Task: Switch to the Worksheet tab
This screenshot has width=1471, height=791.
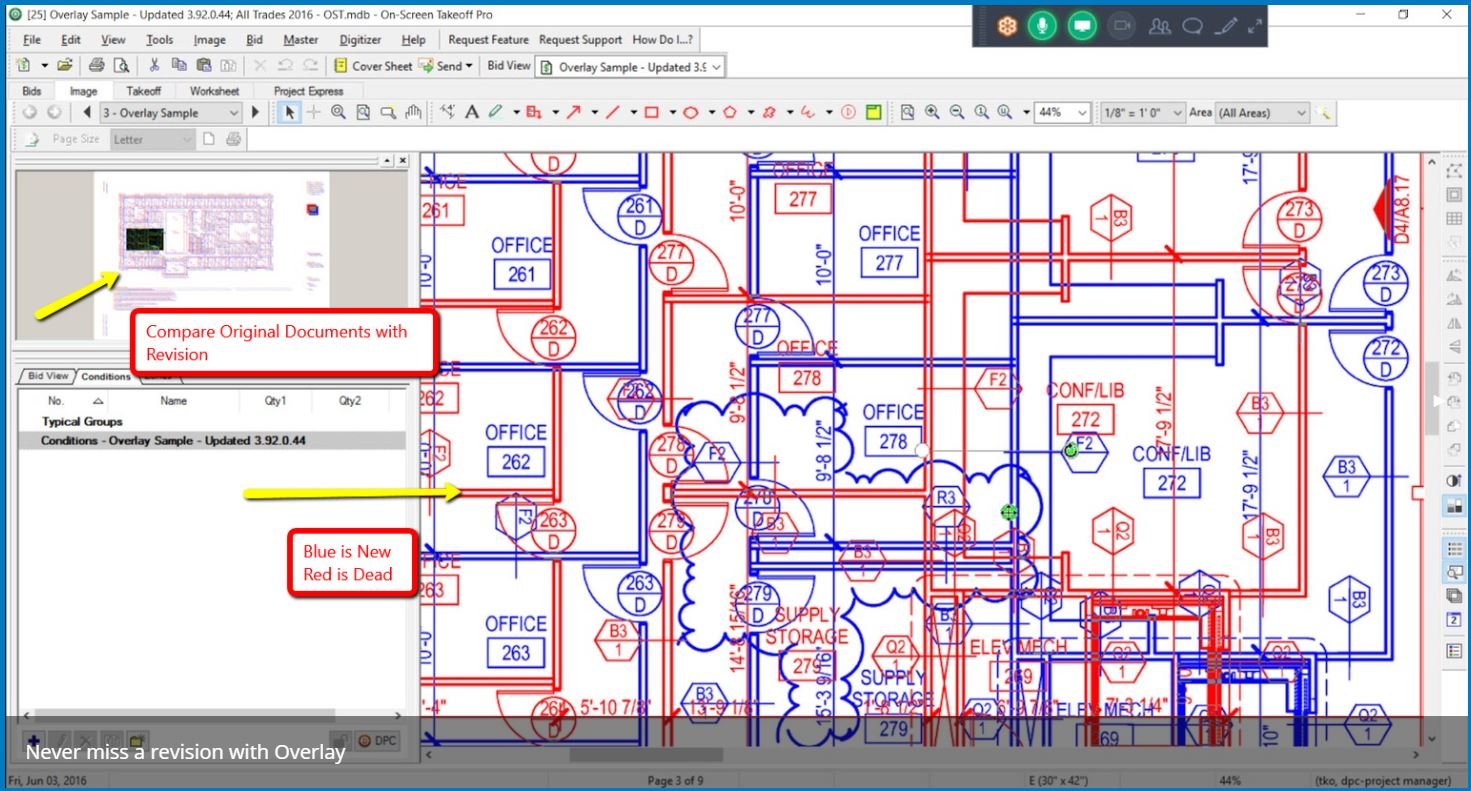Action: 214,91
